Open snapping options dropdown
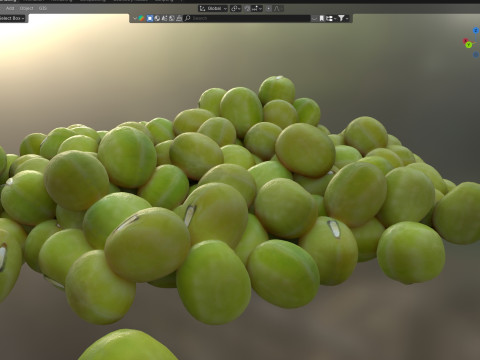This screenshot has width=480, height=360. [x=257, y=8]
